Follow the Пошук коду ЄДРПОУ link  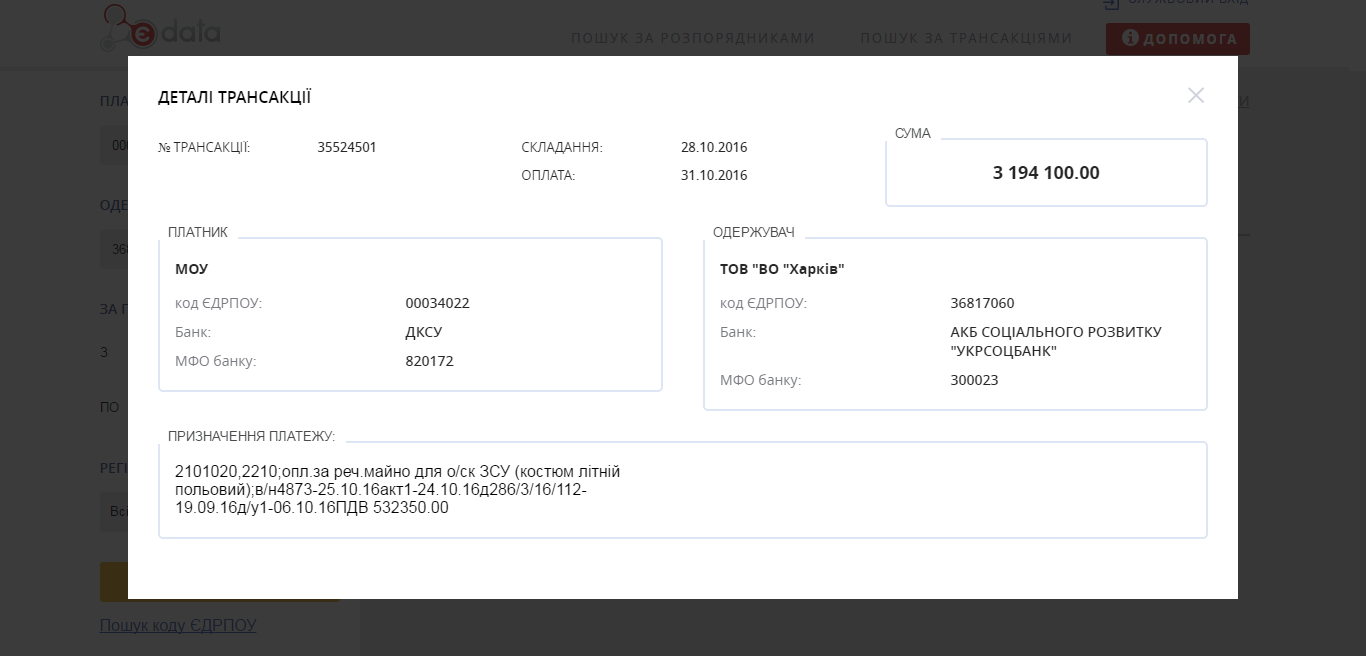(x=178, y=625)
